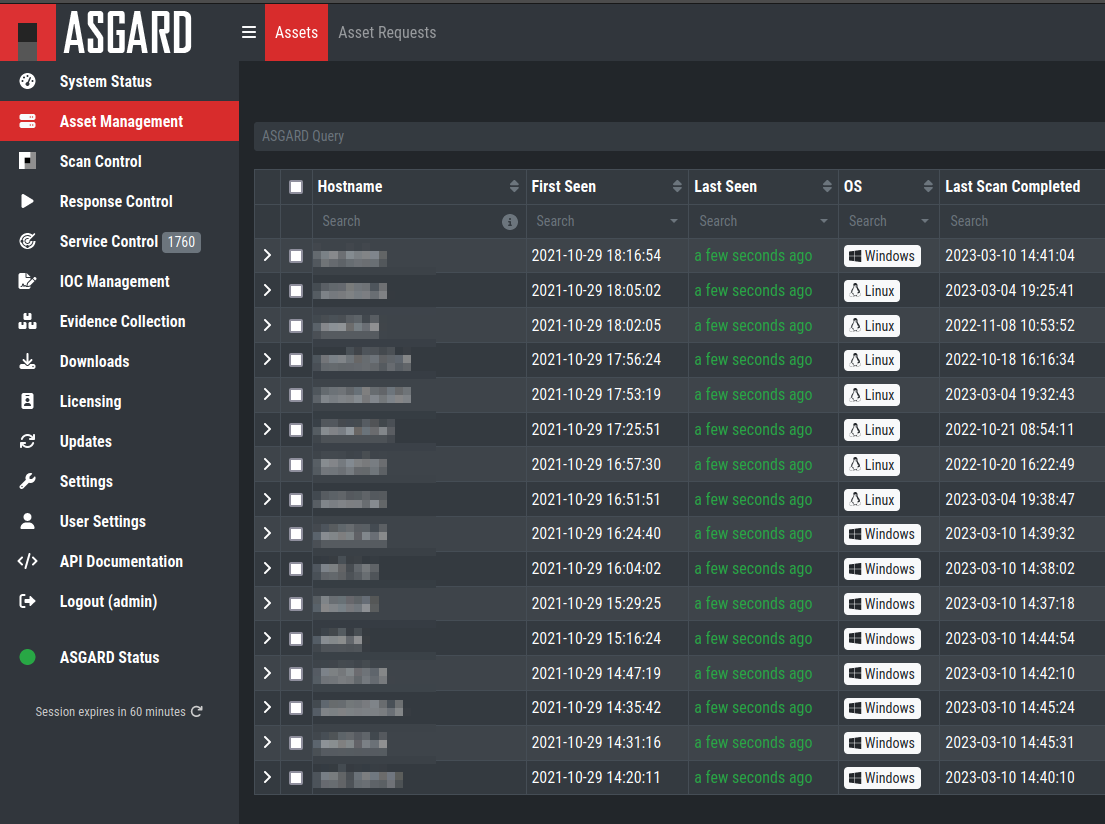Click the Last Scan Completed column header
The width and height of the screenshot is (1105, 824).
[1012, 186]
